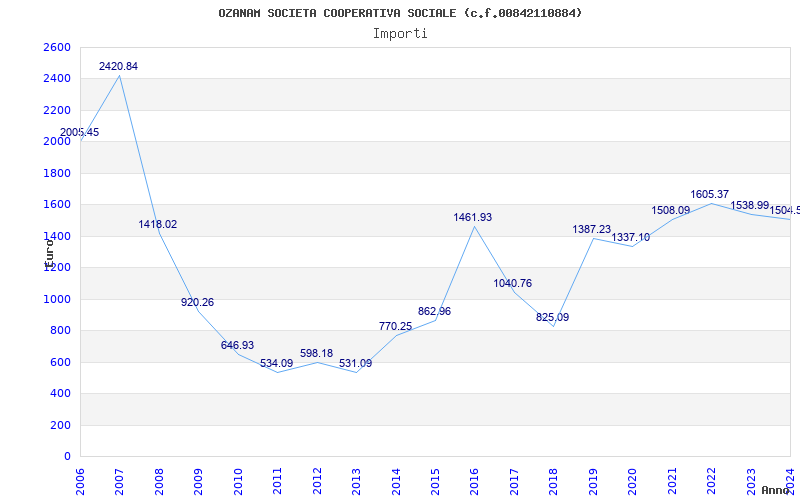Click the 2014 x-axis year label
The image size is (800, 500).
click(396, 482)
